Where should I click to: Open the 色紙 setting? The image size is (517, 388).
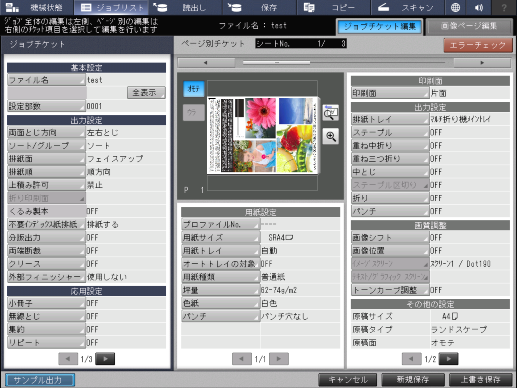coord(221,303)
